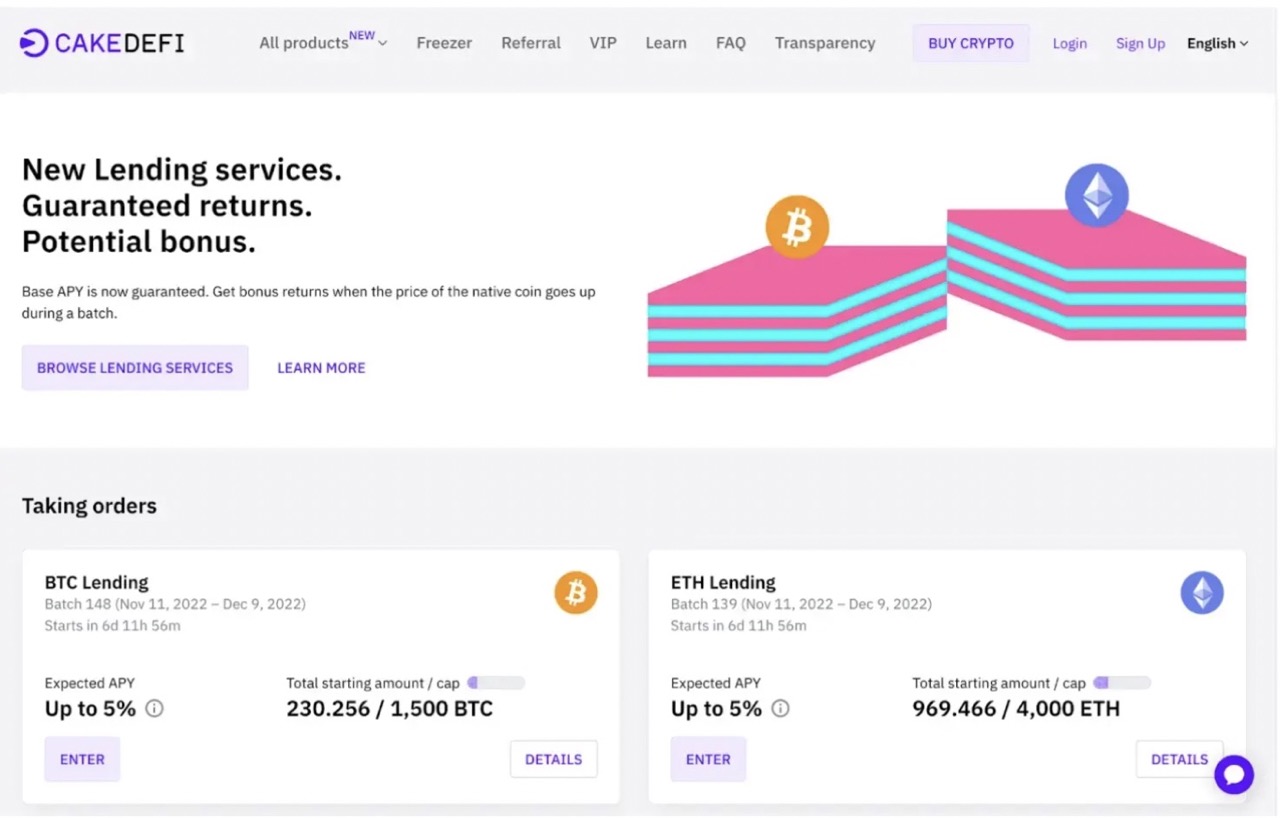Click the BUY CRYPTO button
Screen dimensions: 1280x818
(x=971, y=43)
